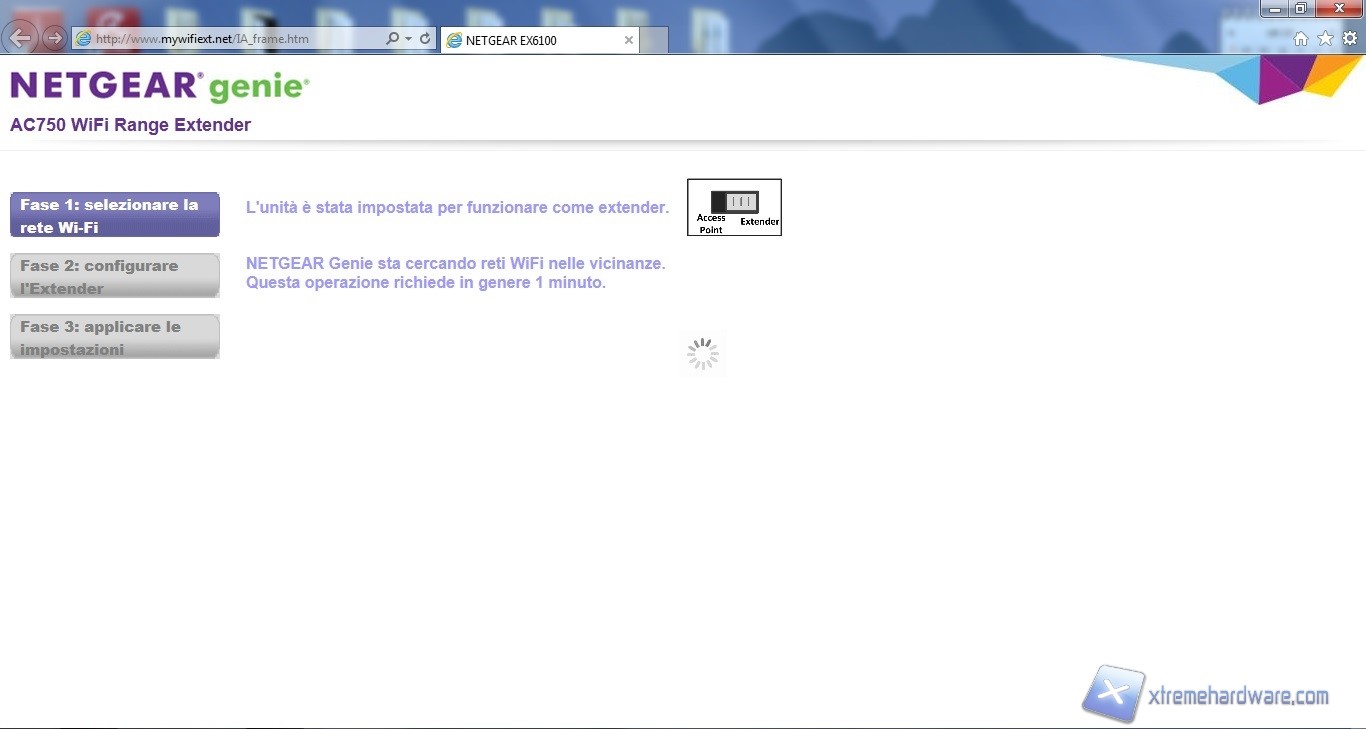Click the browser Back arrow button
Image resolution: width=1366 pixels, height=729 pixels.
click(20, 38)
